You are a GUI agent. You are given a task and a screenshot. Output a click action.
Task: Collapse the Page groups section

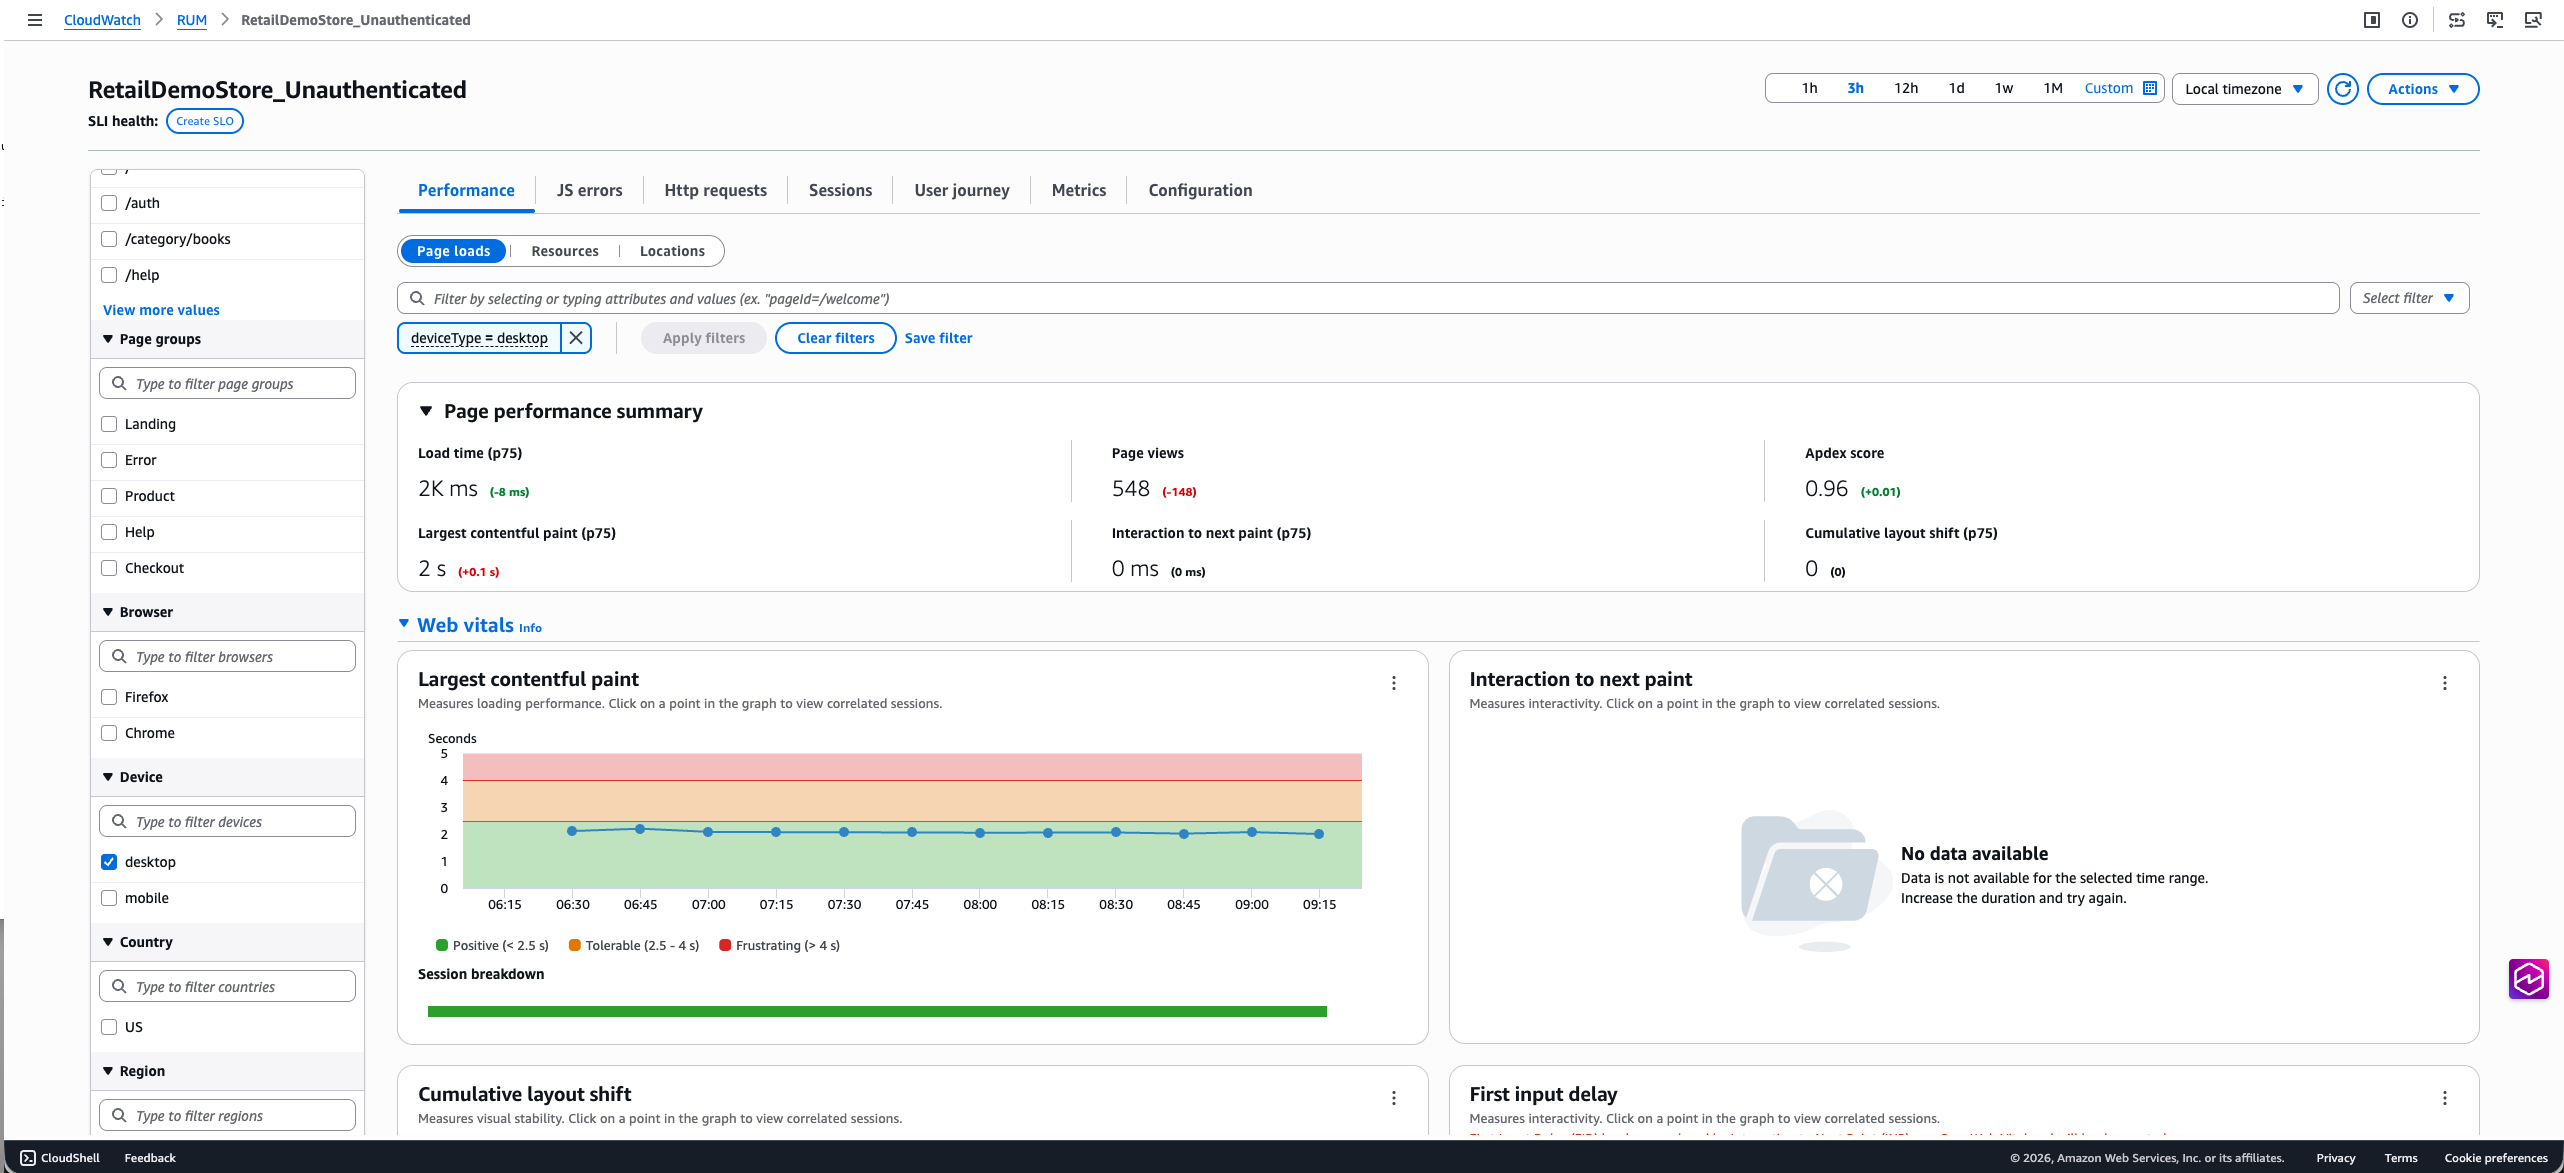(x=108, y=339)
